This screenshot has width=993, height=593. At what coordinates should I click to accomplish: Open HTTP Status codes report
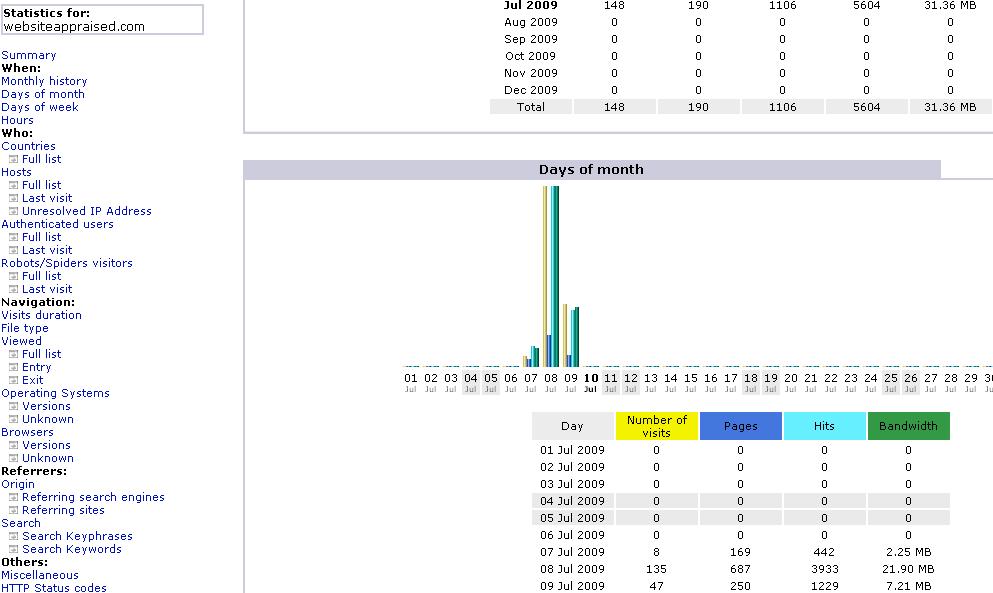pos(54,588)
